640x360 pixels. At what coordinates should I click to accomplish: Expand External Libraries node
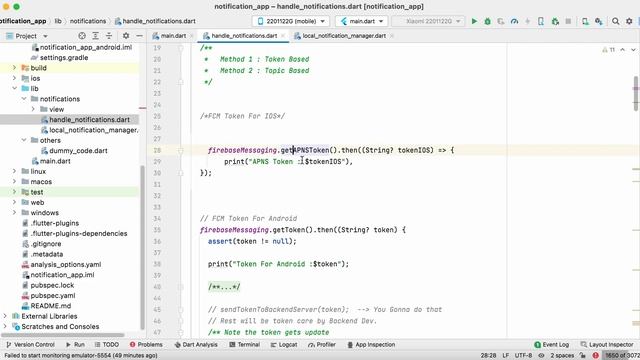[5, 316]
